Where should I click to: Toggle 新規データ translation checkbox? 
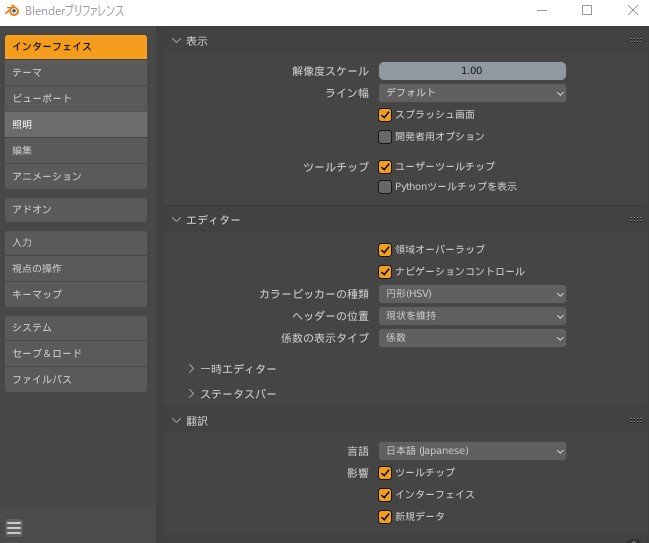385,517
